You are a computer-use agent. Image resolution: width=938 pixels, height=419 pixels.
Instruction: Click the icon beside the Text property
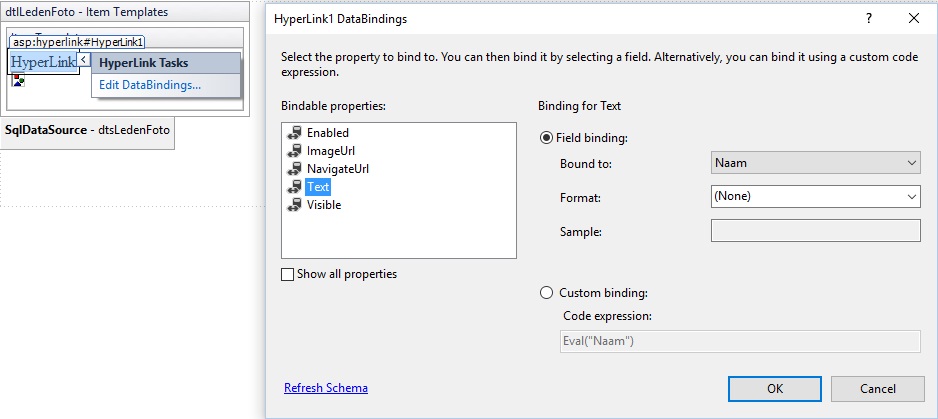click(294, 187)
